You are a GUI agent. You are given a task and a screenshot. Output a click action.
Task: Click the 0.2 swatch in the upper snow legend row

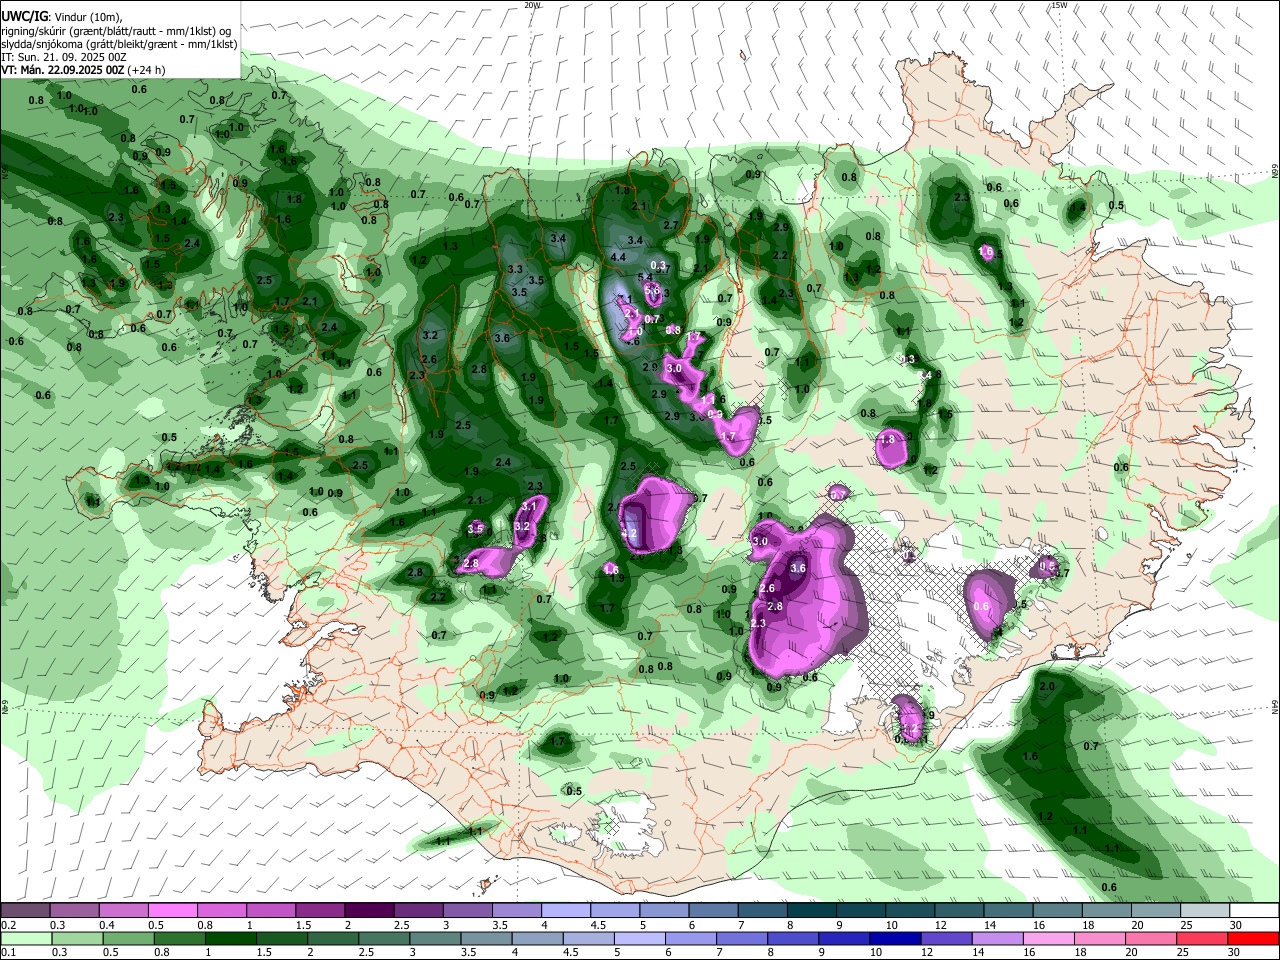(25, 911)
